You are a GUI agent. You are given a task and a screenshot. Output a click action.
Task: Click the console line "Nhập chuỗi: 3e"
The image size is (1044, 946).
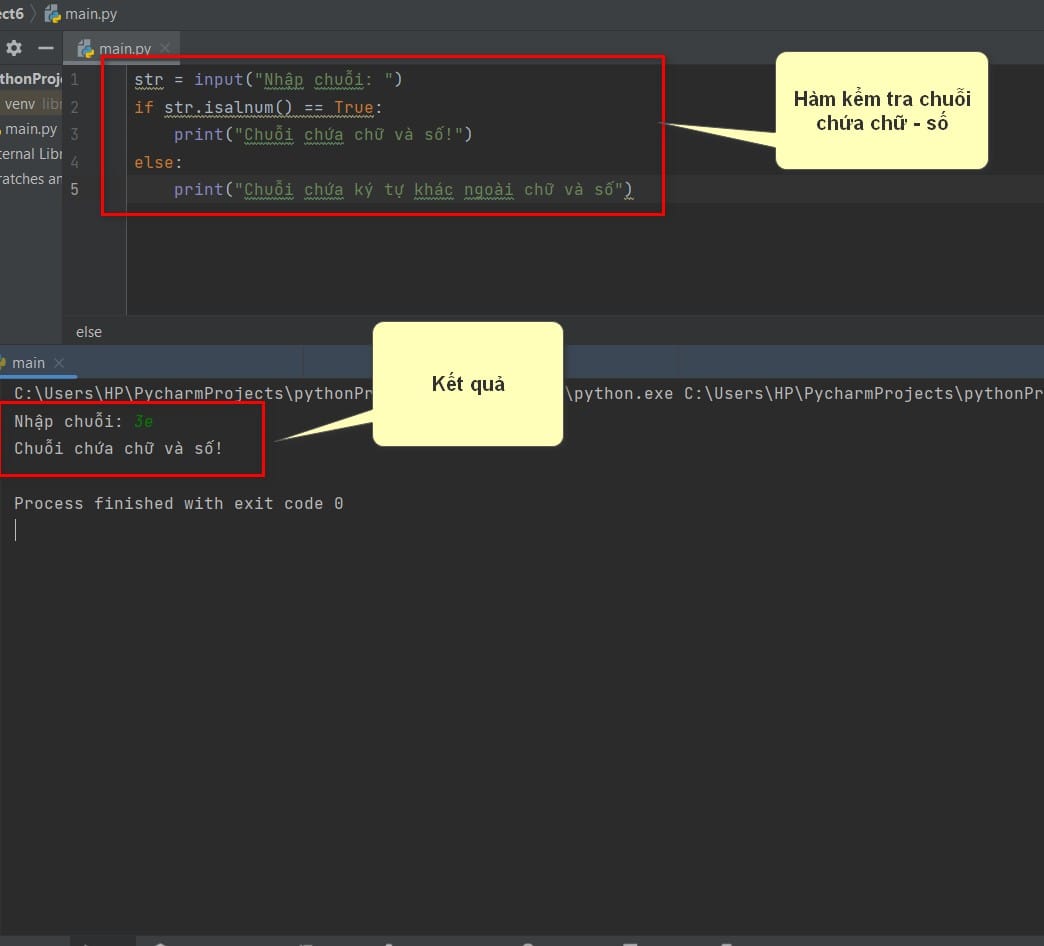(x=84, y=421)
